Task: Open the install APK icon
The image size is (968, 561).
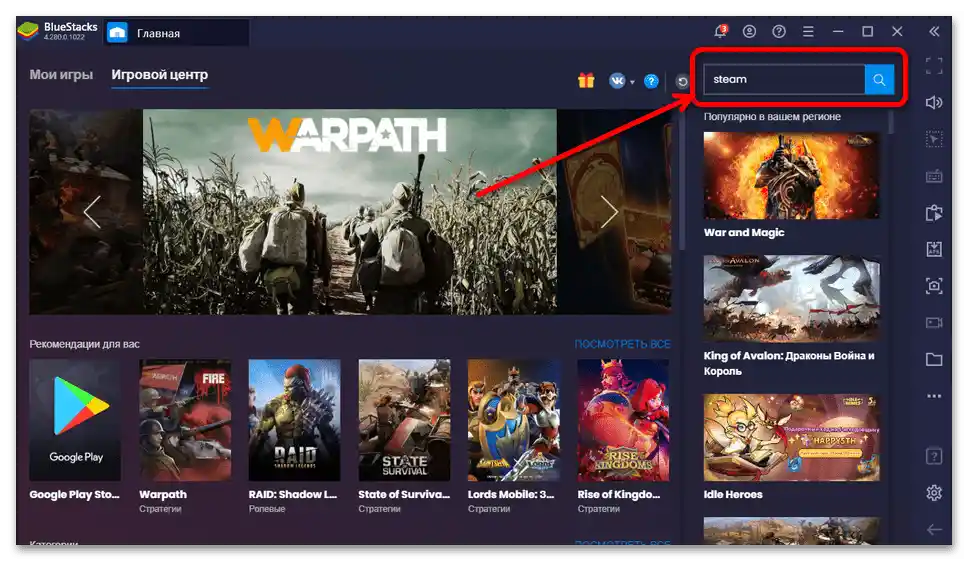Action: pyautogui.click(x=934, y=249)
